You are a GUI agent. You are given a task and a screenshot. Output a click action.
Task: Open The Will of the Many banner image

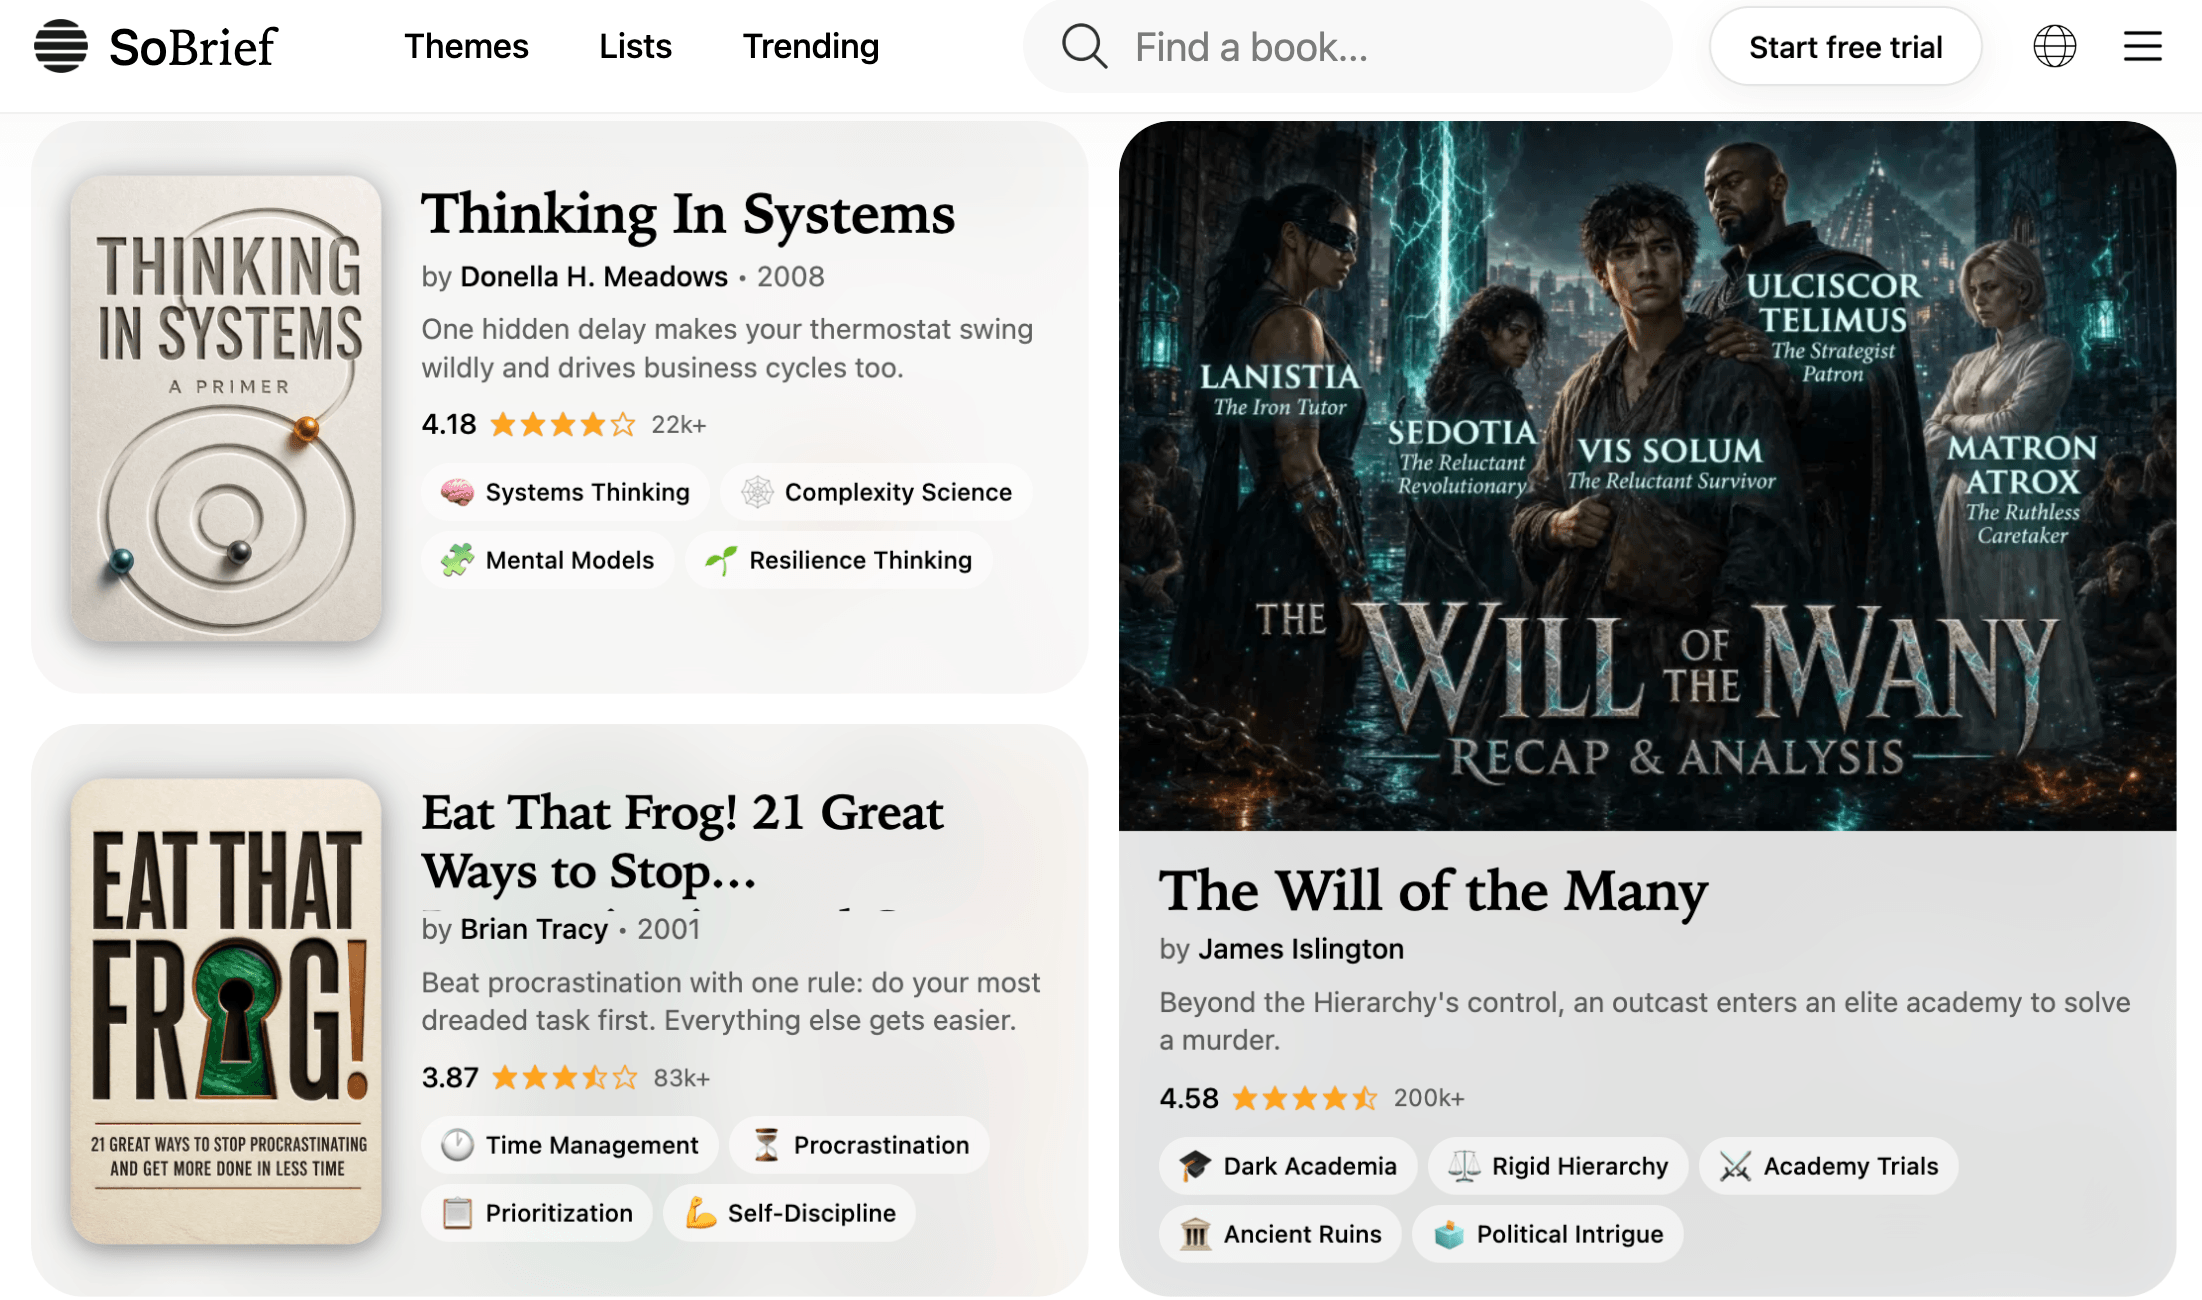[1647, 476]
